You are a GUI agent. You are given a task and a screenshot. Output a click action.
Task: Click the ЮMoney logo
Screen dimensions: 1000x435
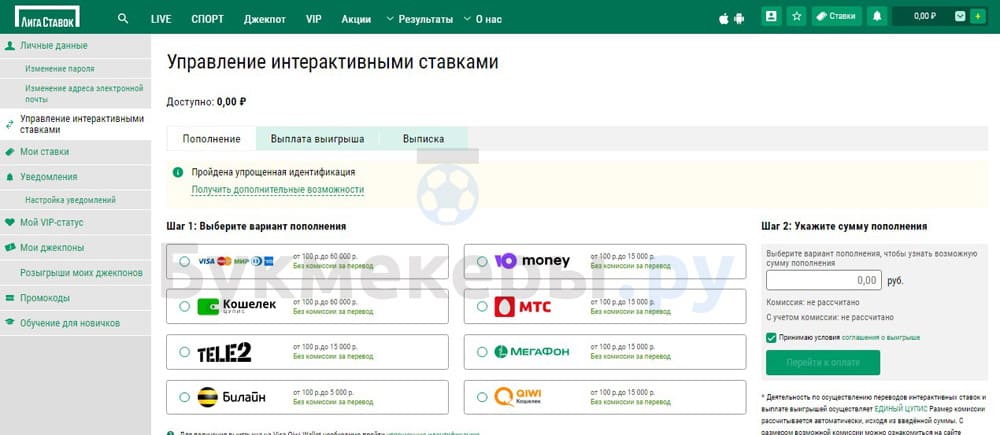(x=532, y=261)
